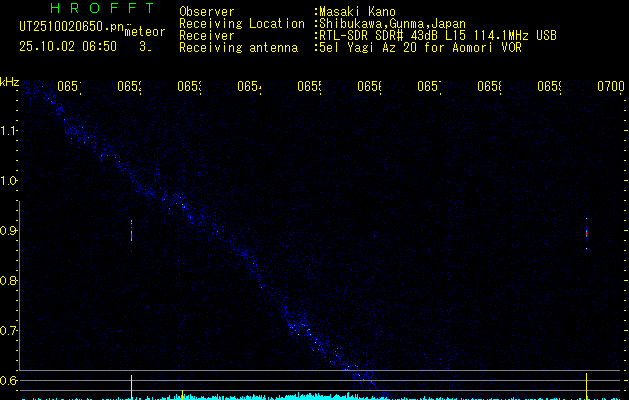The height and width of the screenshot is (400, 629).
Task: Select the observer name Masaki Kano
Action: tap(357, 12)
